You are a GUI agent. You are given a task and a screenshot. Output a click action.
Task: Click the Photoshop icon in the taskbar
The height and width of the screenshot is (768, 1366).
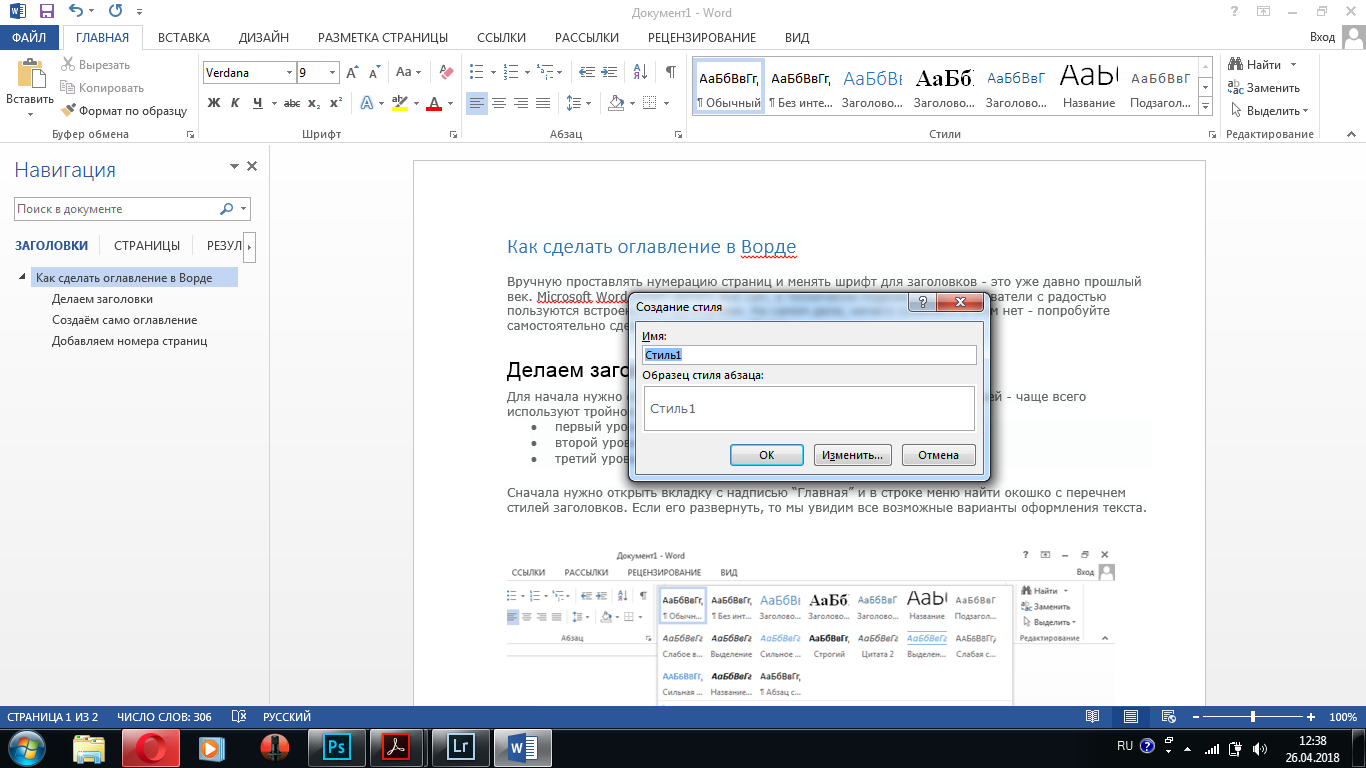[337, 746]
